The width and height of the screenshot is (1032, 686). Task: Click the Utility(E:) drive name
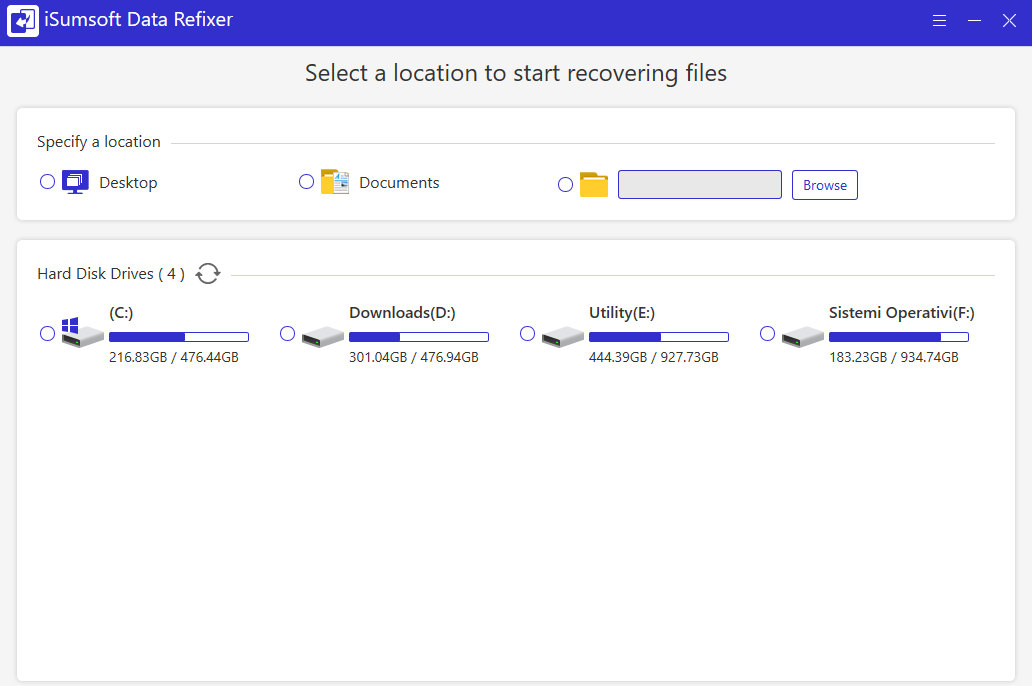pos(622,313)
